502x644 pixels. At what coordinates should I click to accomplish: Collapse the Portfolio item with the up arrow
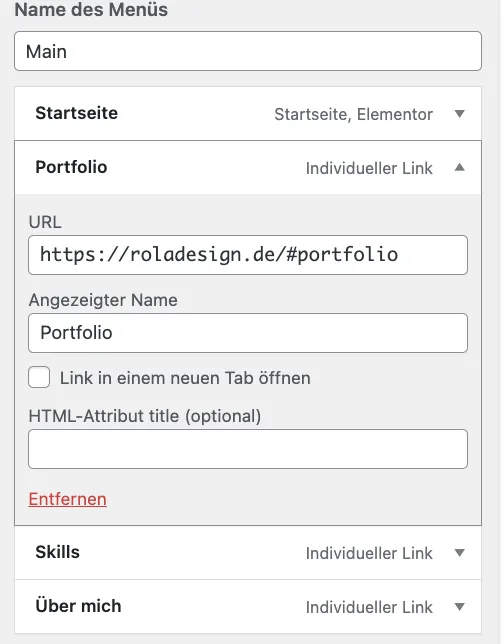460,167
